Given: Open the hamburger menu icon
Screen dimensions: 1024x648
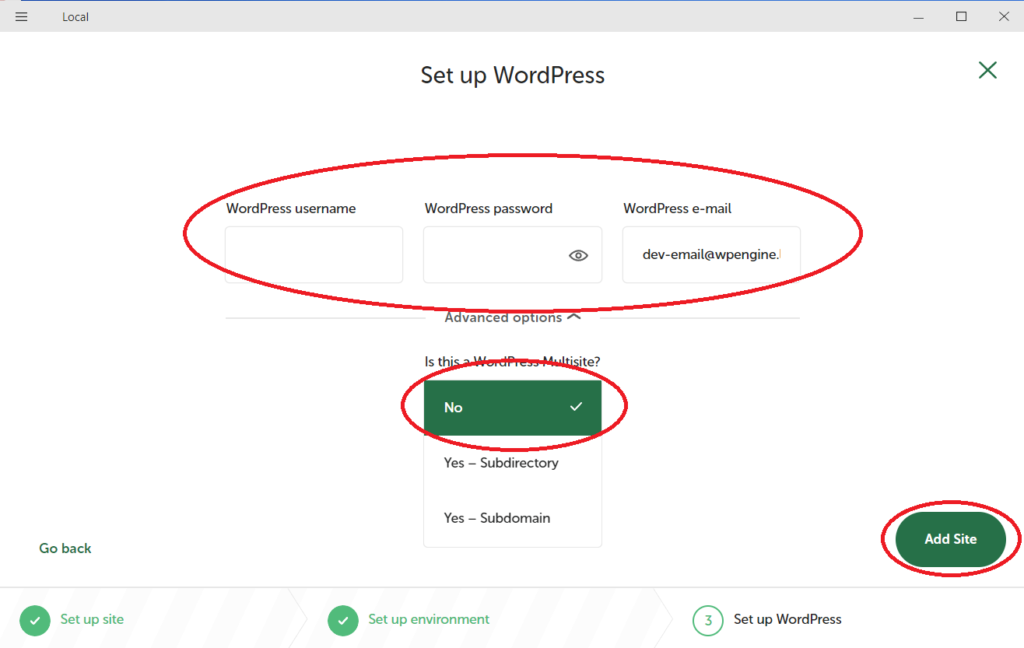Looking at the screenshot, I should tap(22, 17).
